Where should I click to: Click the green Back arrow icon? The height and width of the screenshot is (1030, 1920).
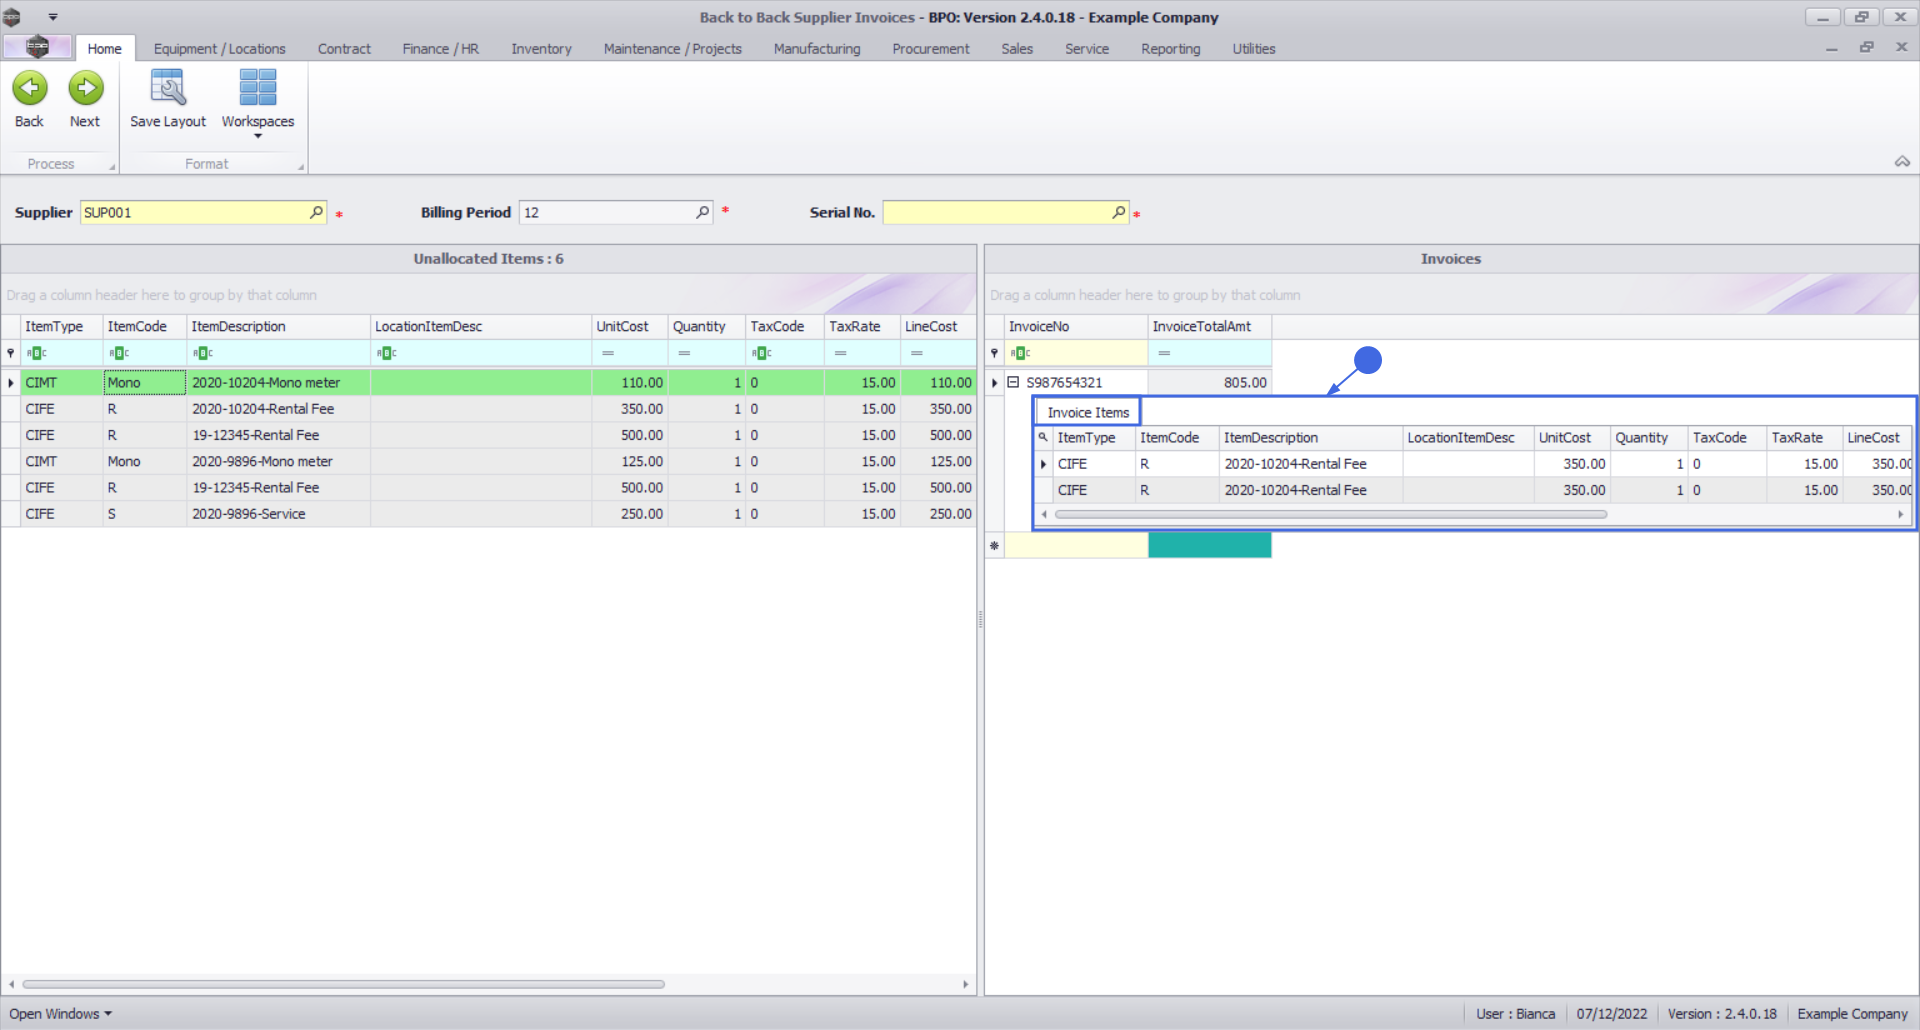point(30,89)
